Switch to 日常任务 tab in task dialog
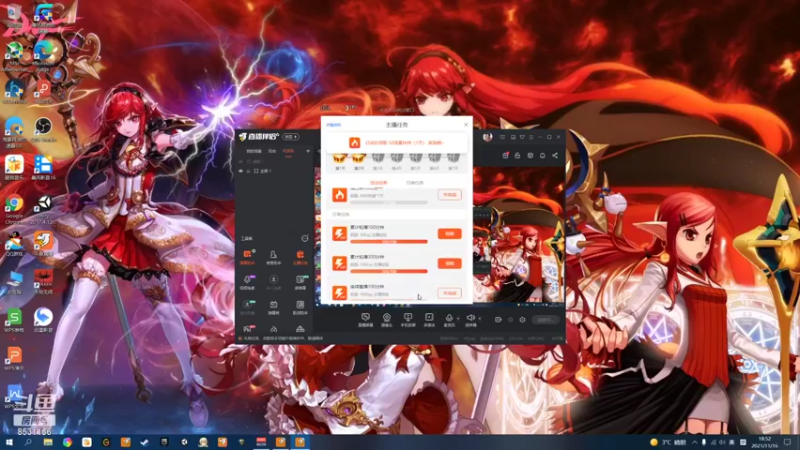Viewport: 800px width, 450px height. pyautogui.click(x=414, y=183)
